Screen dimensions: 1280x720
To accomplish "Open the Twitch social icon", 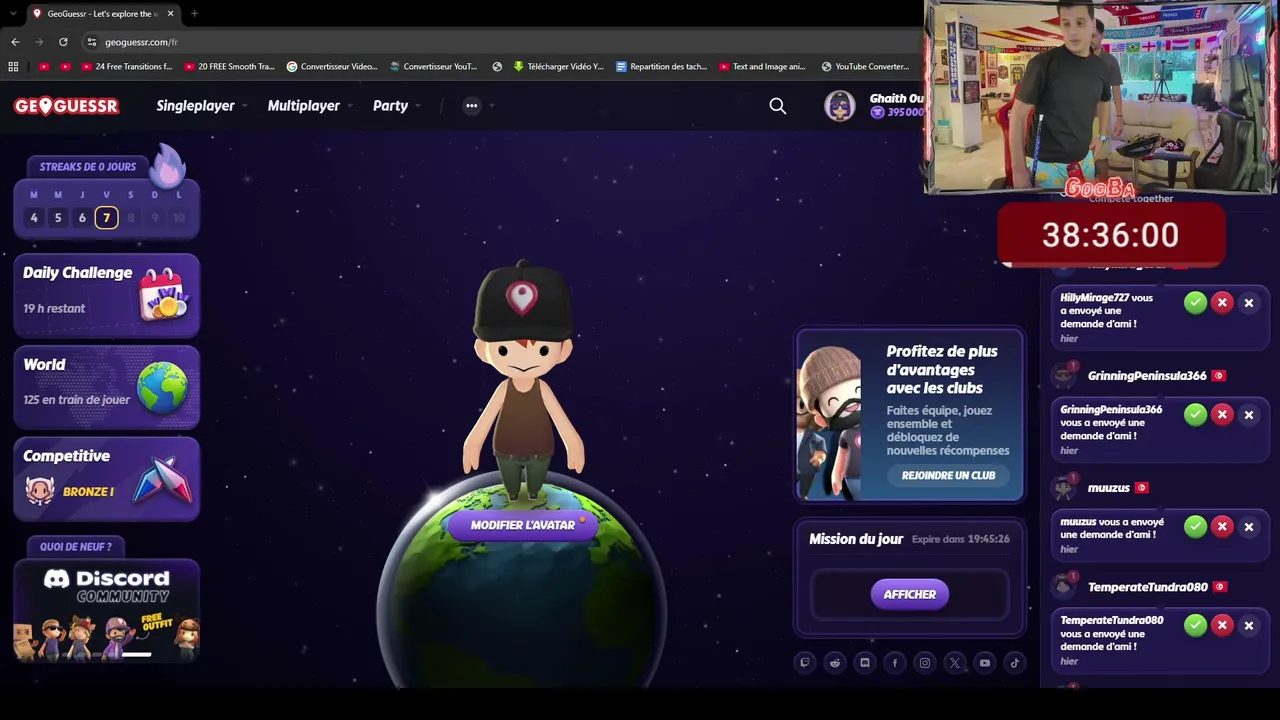I will [805, 663].
